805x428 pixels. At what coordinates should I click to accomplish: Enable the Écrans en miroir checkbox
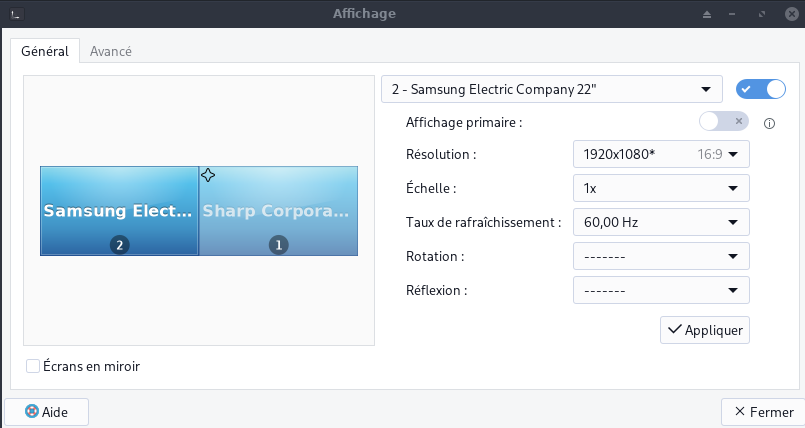coord(33,366)
